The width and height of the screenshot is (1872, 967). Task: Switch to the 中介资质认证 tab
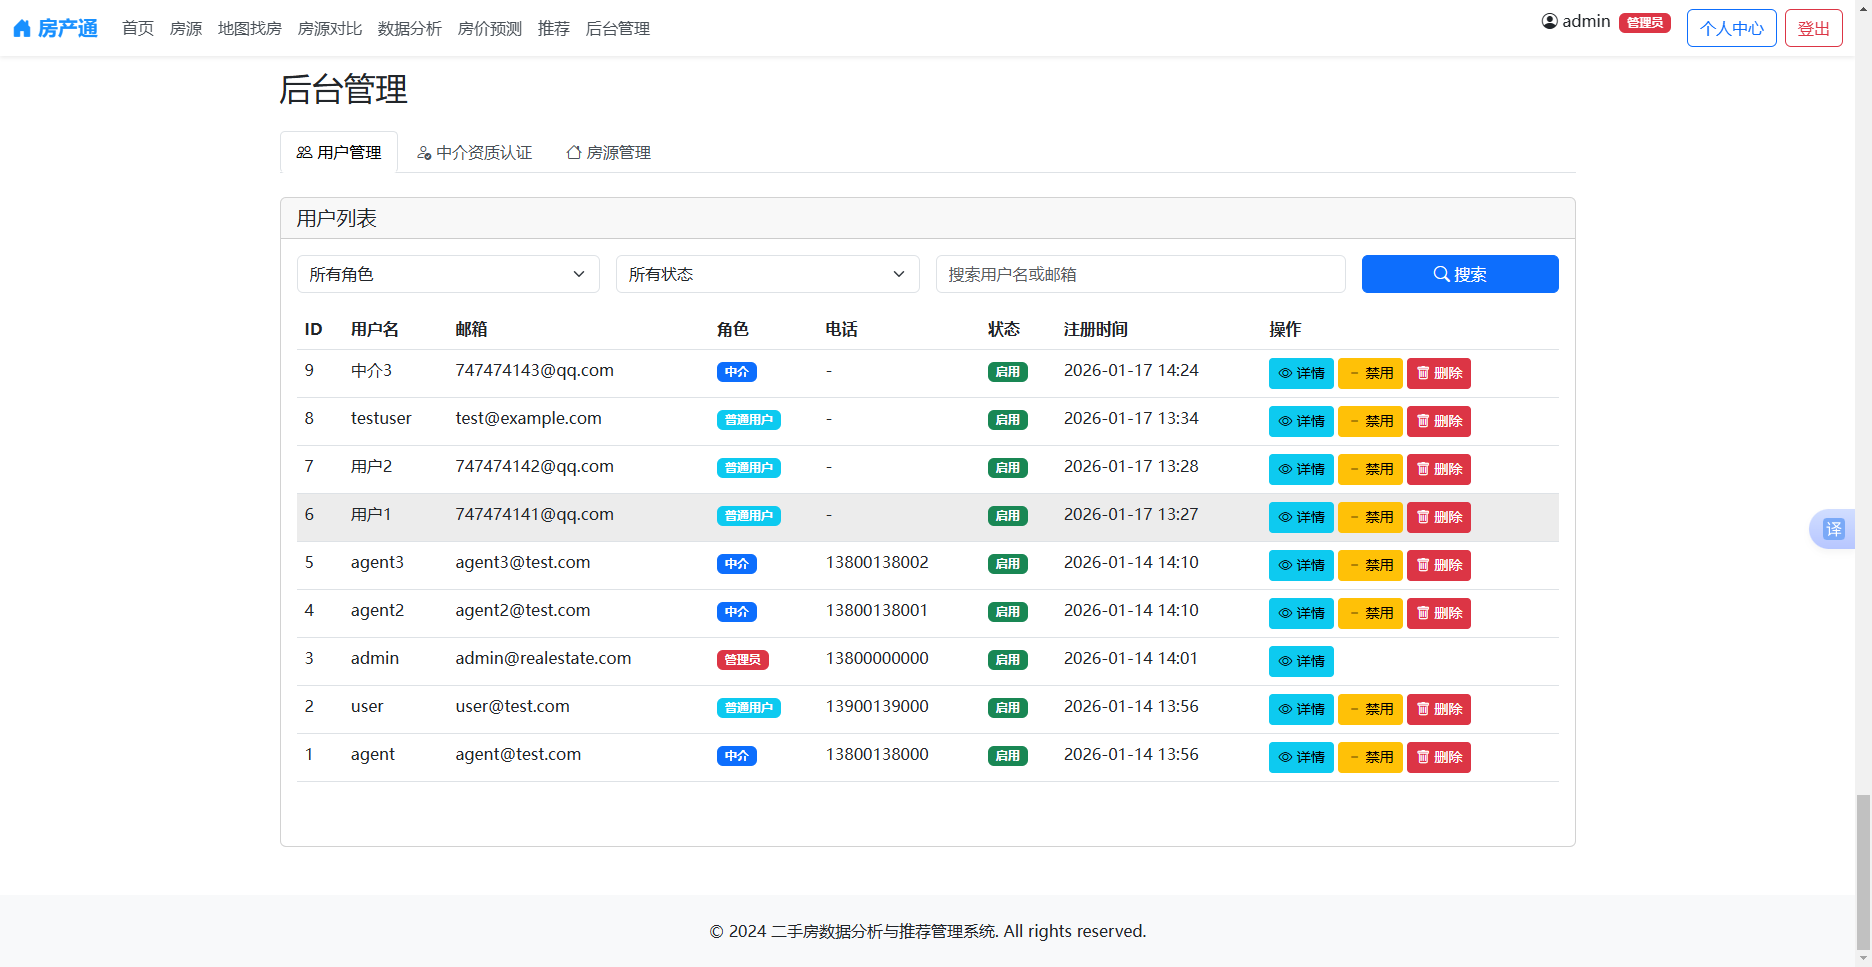(x=475, y=152)
